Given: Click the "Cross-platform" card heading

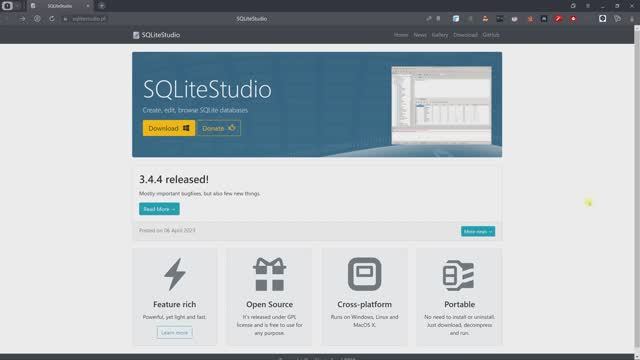Looking at the screenshot, I should click(364, 304).
